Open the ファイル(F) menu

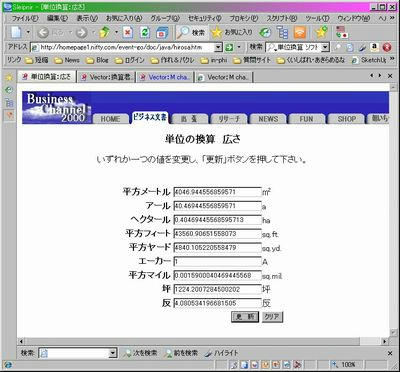click(25, 18)
